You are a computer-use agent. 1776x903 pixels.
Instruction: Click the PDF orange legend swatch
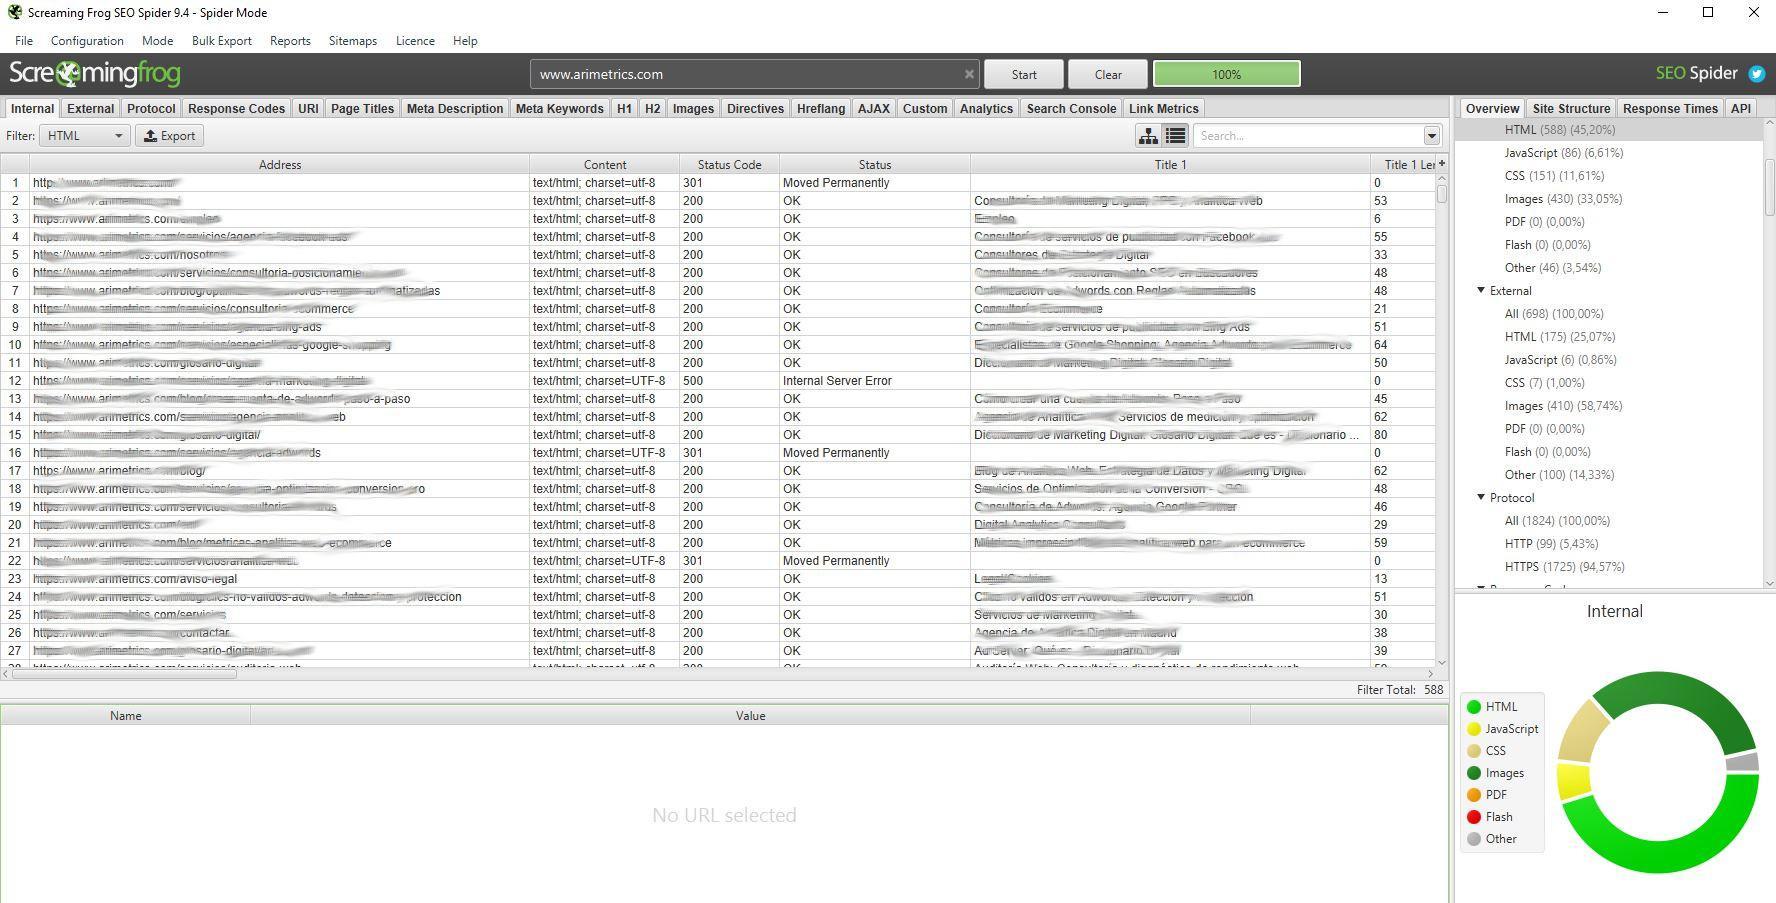tap(1473, 795)
